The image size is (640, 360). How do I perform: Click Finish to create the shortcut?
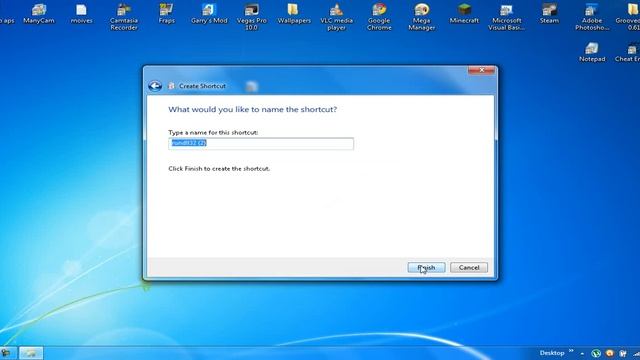[426, 268]
